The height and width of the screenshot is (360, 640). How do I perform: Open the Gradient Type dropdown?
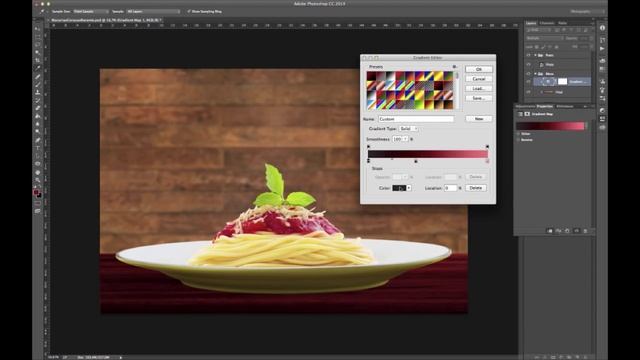409,129
